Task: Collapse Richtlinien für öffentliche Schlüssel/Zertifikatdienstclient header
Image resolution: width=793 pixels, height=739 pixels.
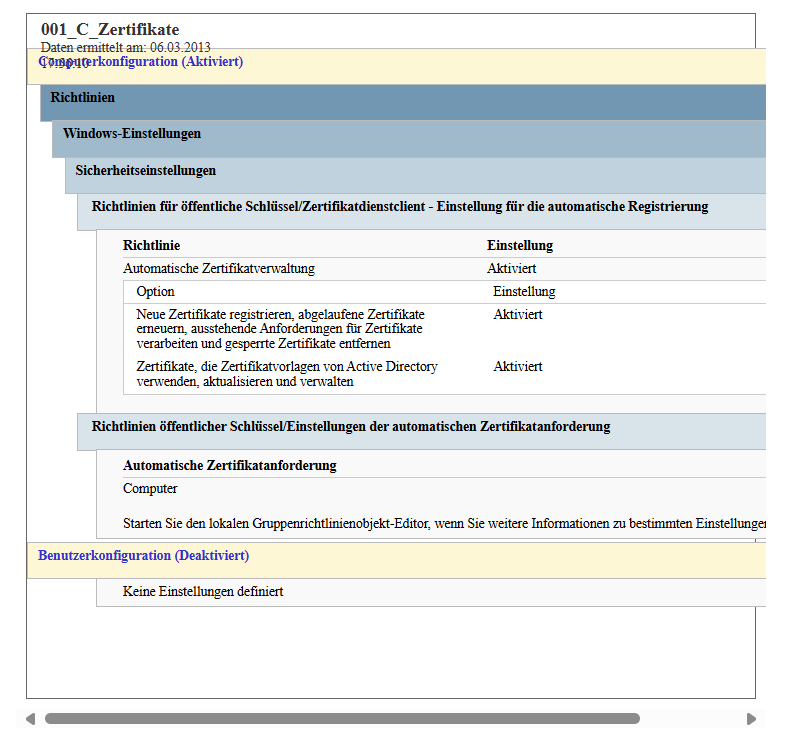Action: point(421,212)
